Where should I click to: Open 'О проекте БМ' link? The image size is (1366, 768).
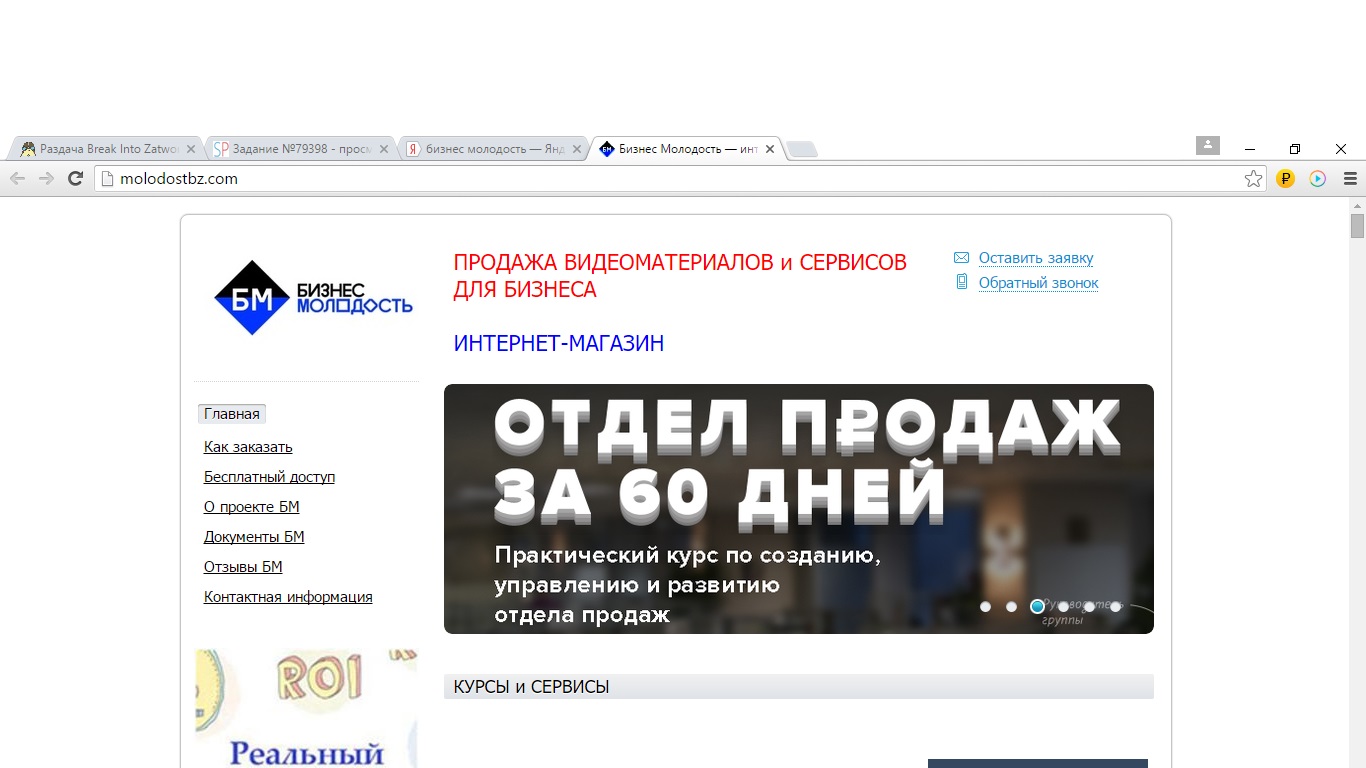pyautogui.click(x=252, y=507)
